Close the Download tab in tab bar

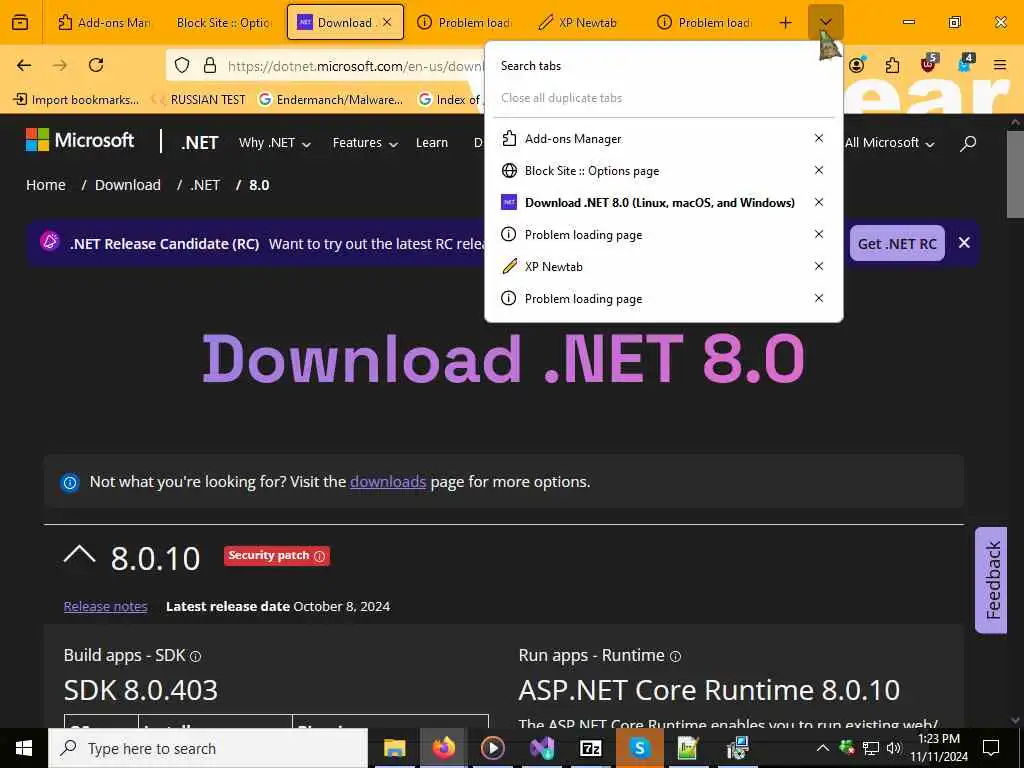pos(387,23)
